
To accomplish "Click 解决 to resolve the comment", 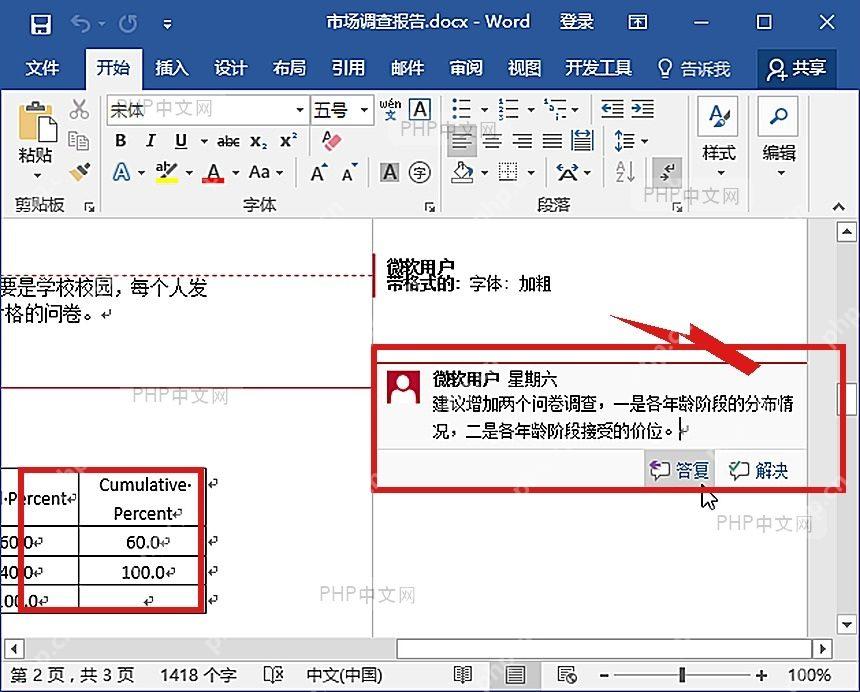I will pyautogui.click(x=759, y=470).
